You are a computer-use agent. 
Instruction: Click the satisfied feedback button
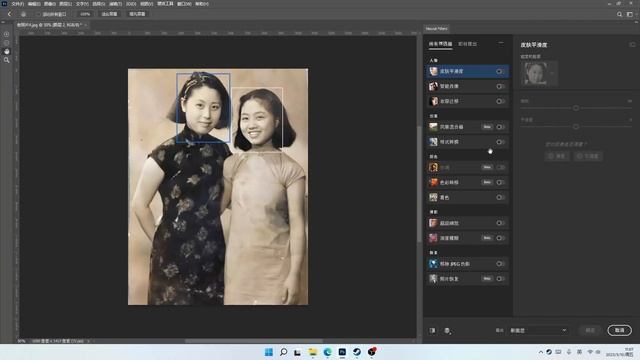point(557,156)
